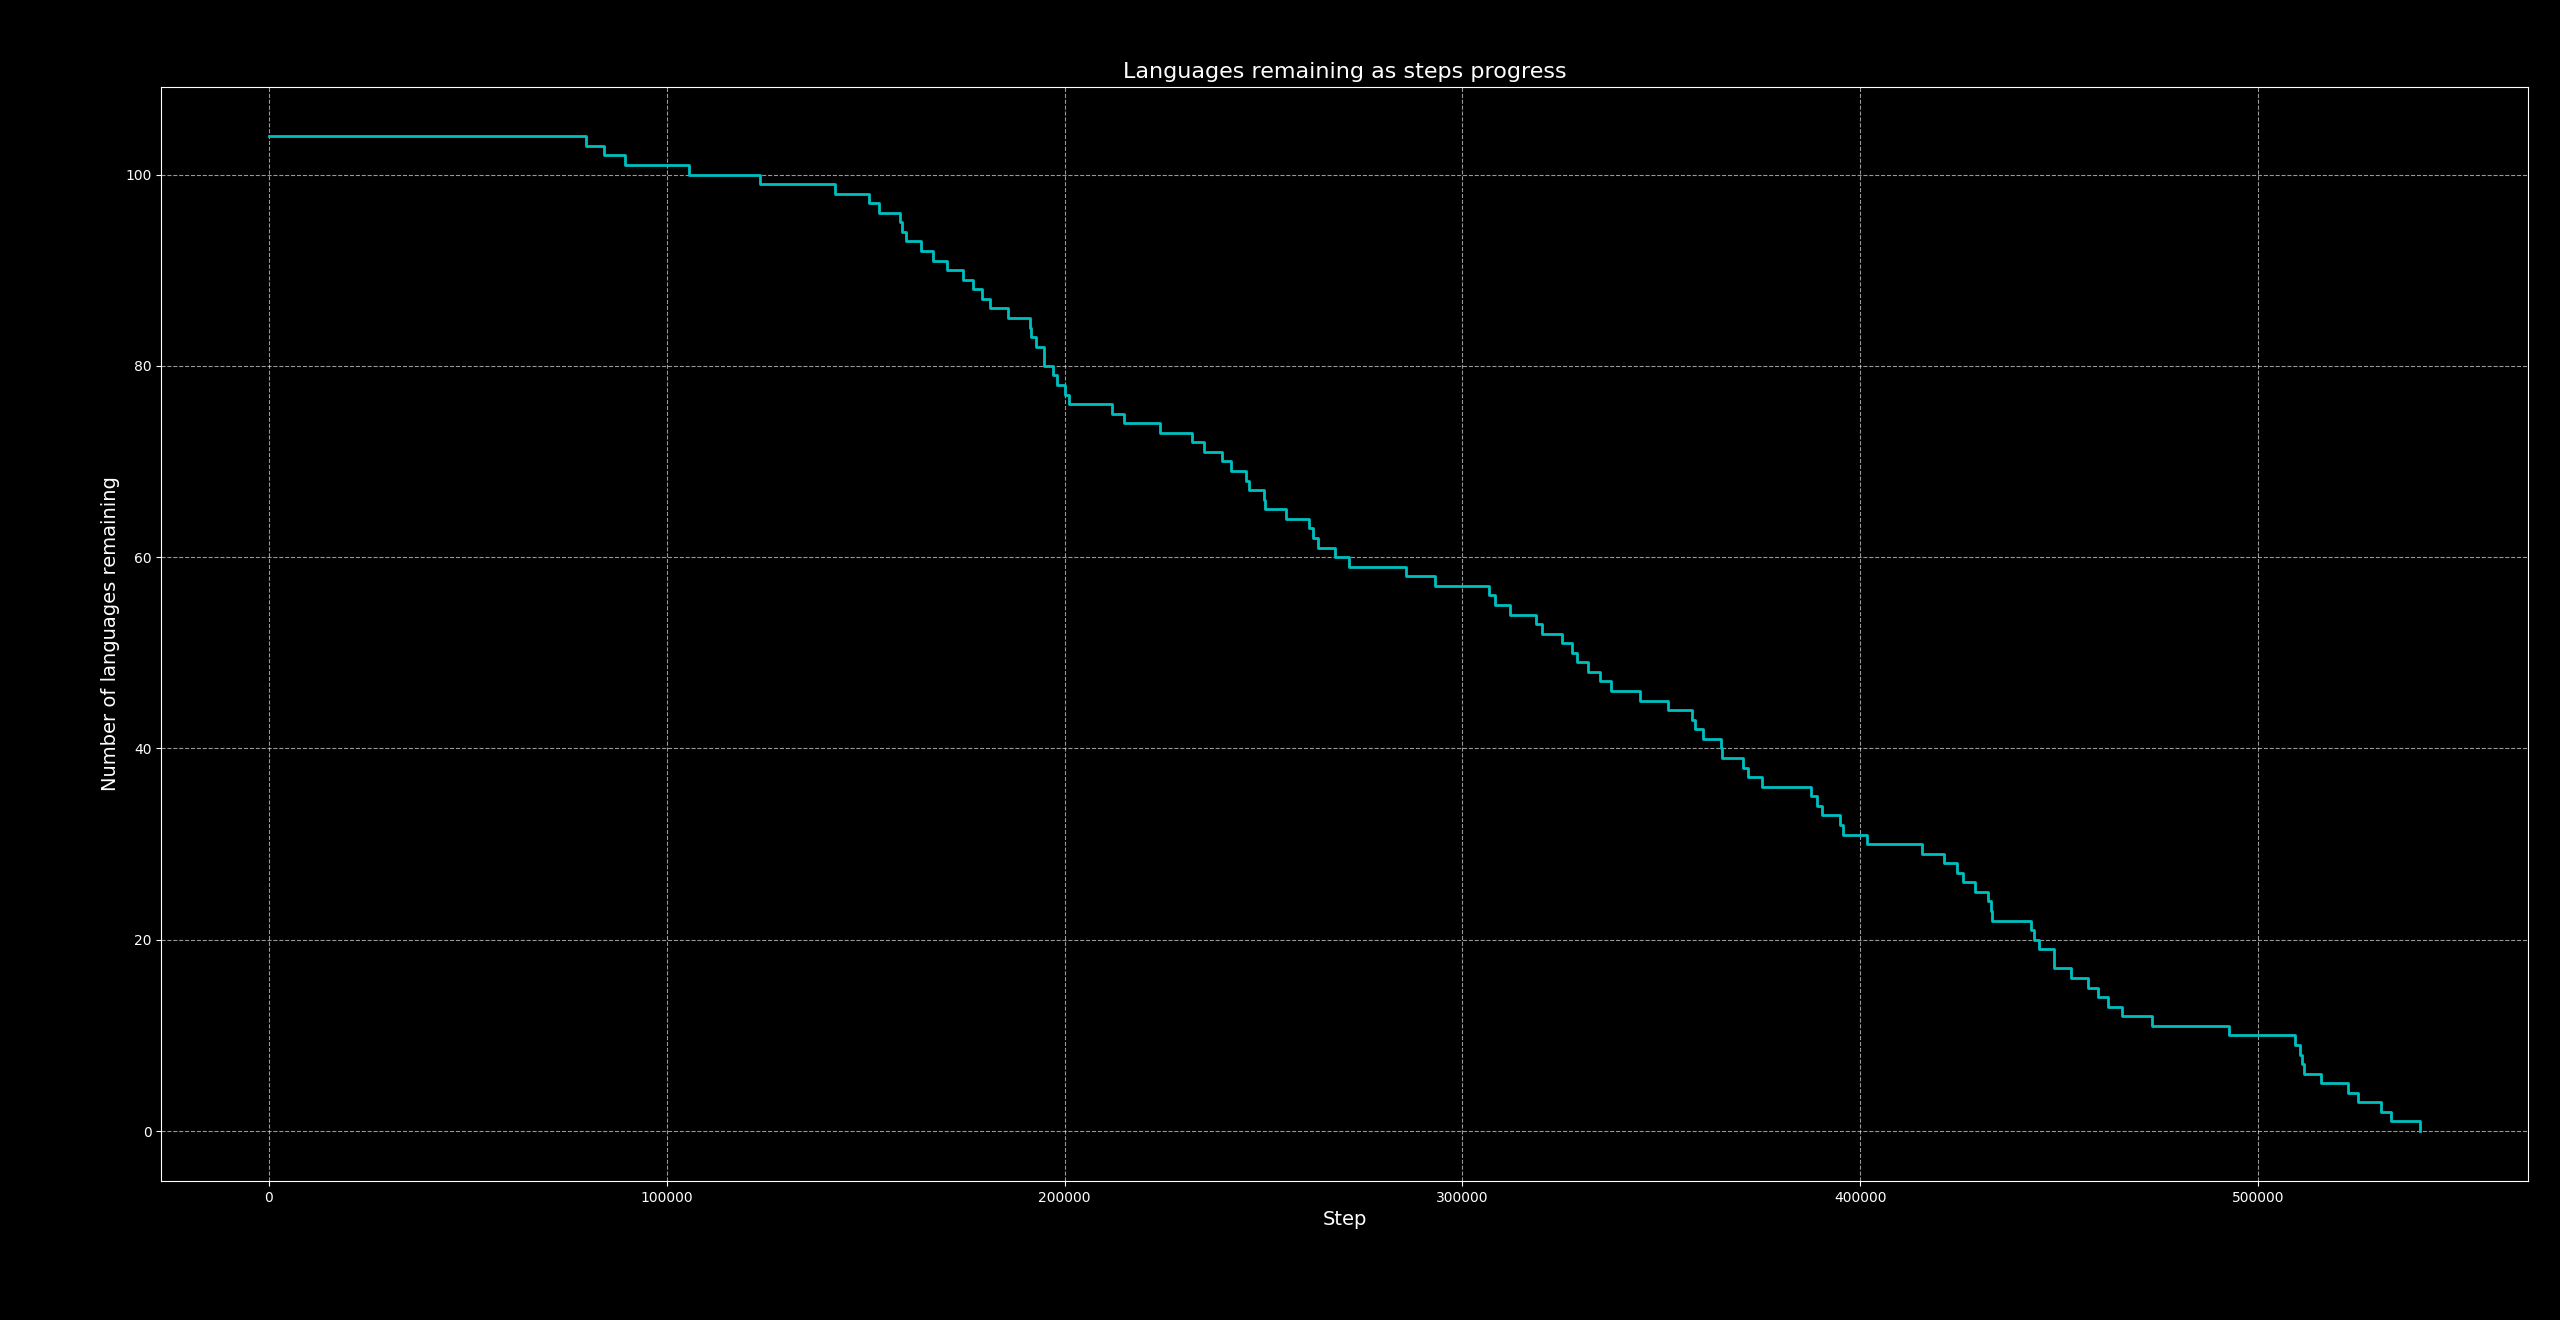Click the x-axis tick label 500000
The height and width of the screenshot is (1320, 2560).
point(2257,1197)
